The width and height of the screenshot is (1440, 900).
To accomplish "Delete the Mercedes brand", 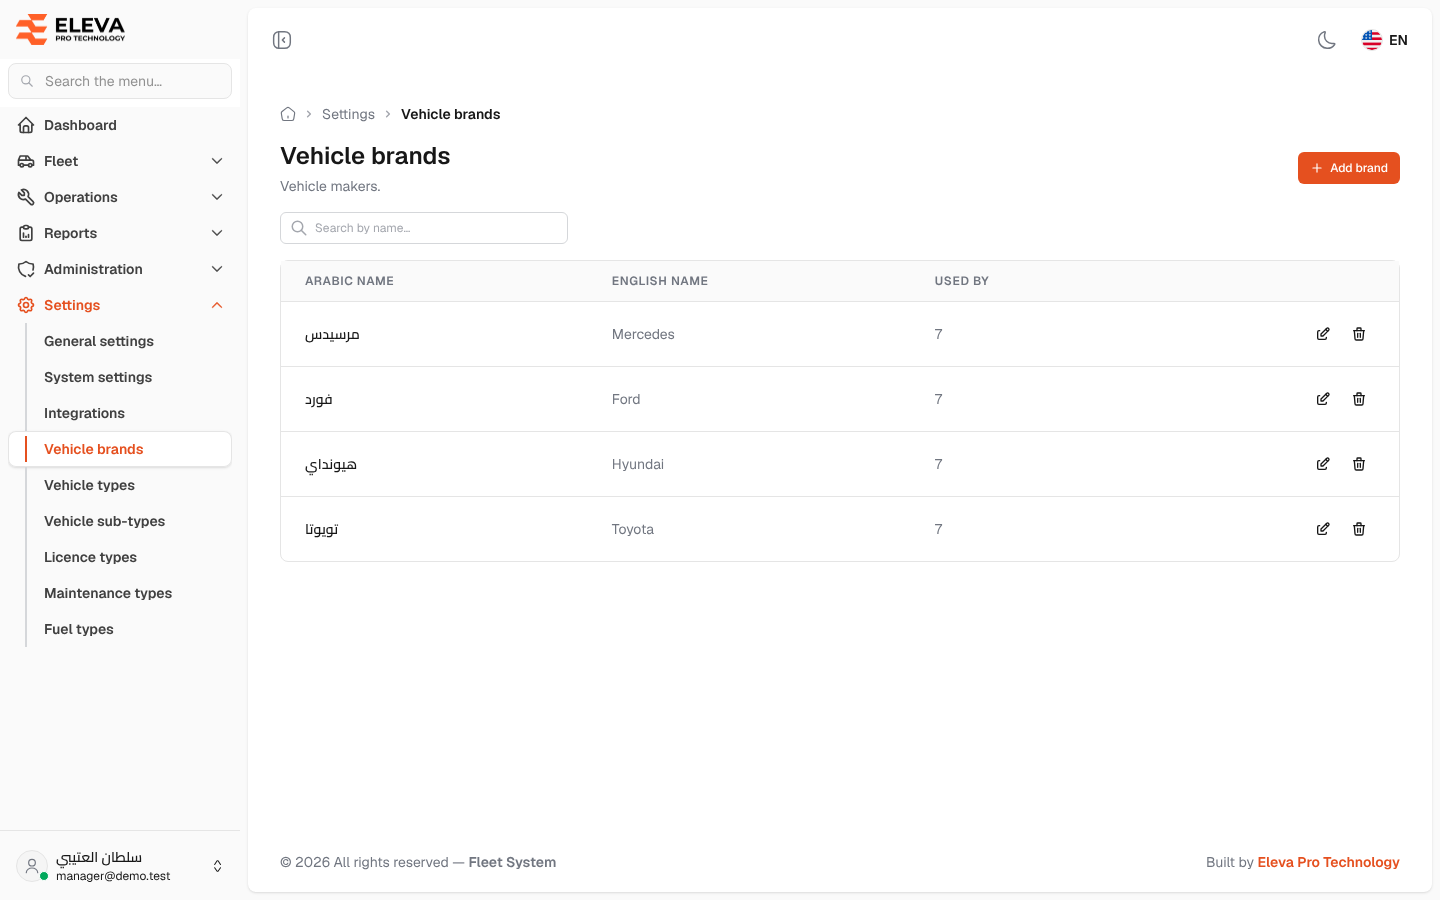I will [1359, 334].
